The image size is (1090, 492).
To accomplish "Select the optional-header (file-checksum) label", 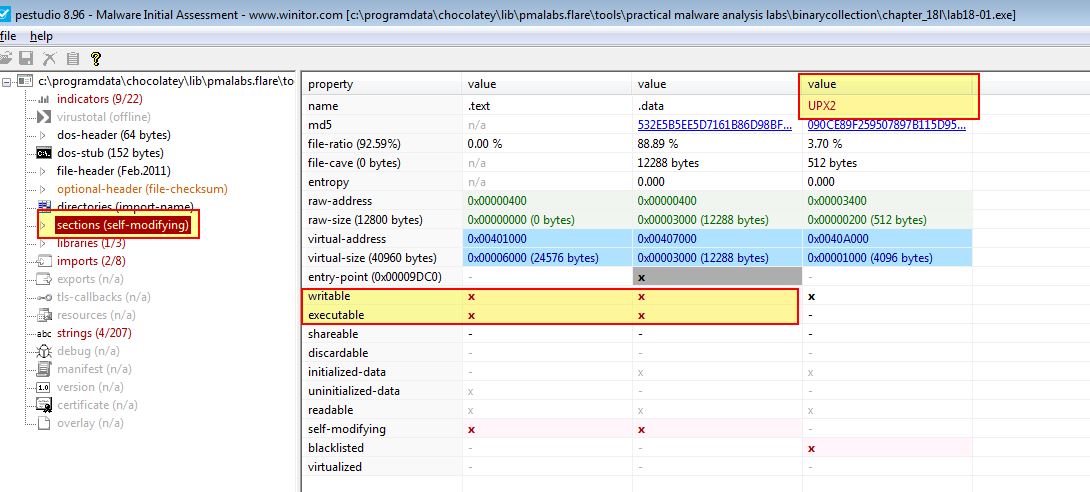I will click(142, 189).
